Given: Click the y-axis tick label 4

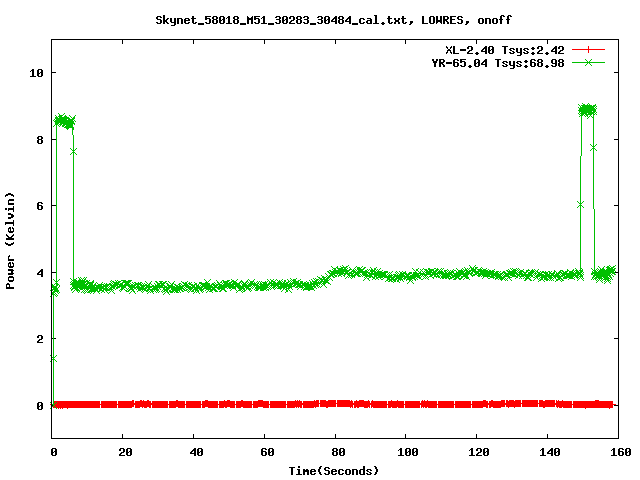Looking at the screenshot, I should coord(40,273).
